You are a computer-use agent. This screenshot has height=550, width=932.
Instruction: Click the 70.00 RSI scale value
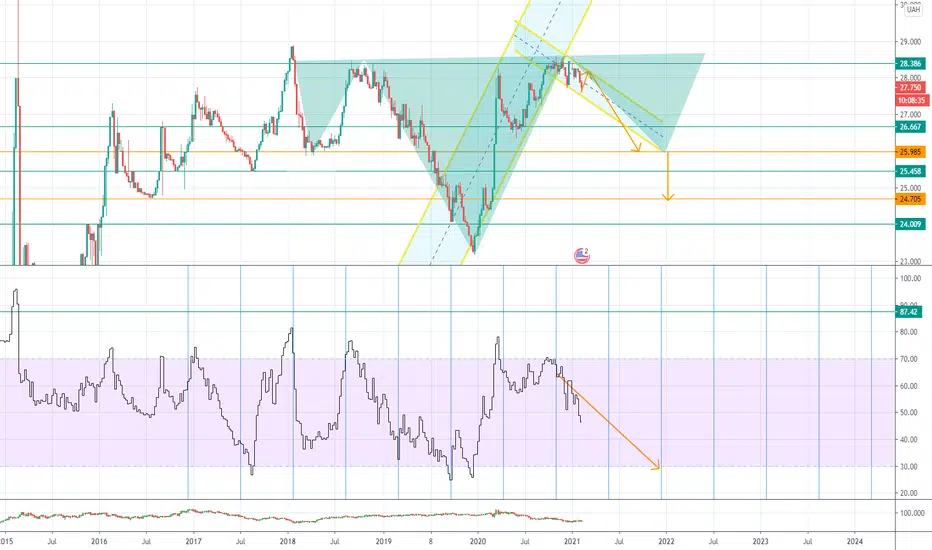pos(908,359)
